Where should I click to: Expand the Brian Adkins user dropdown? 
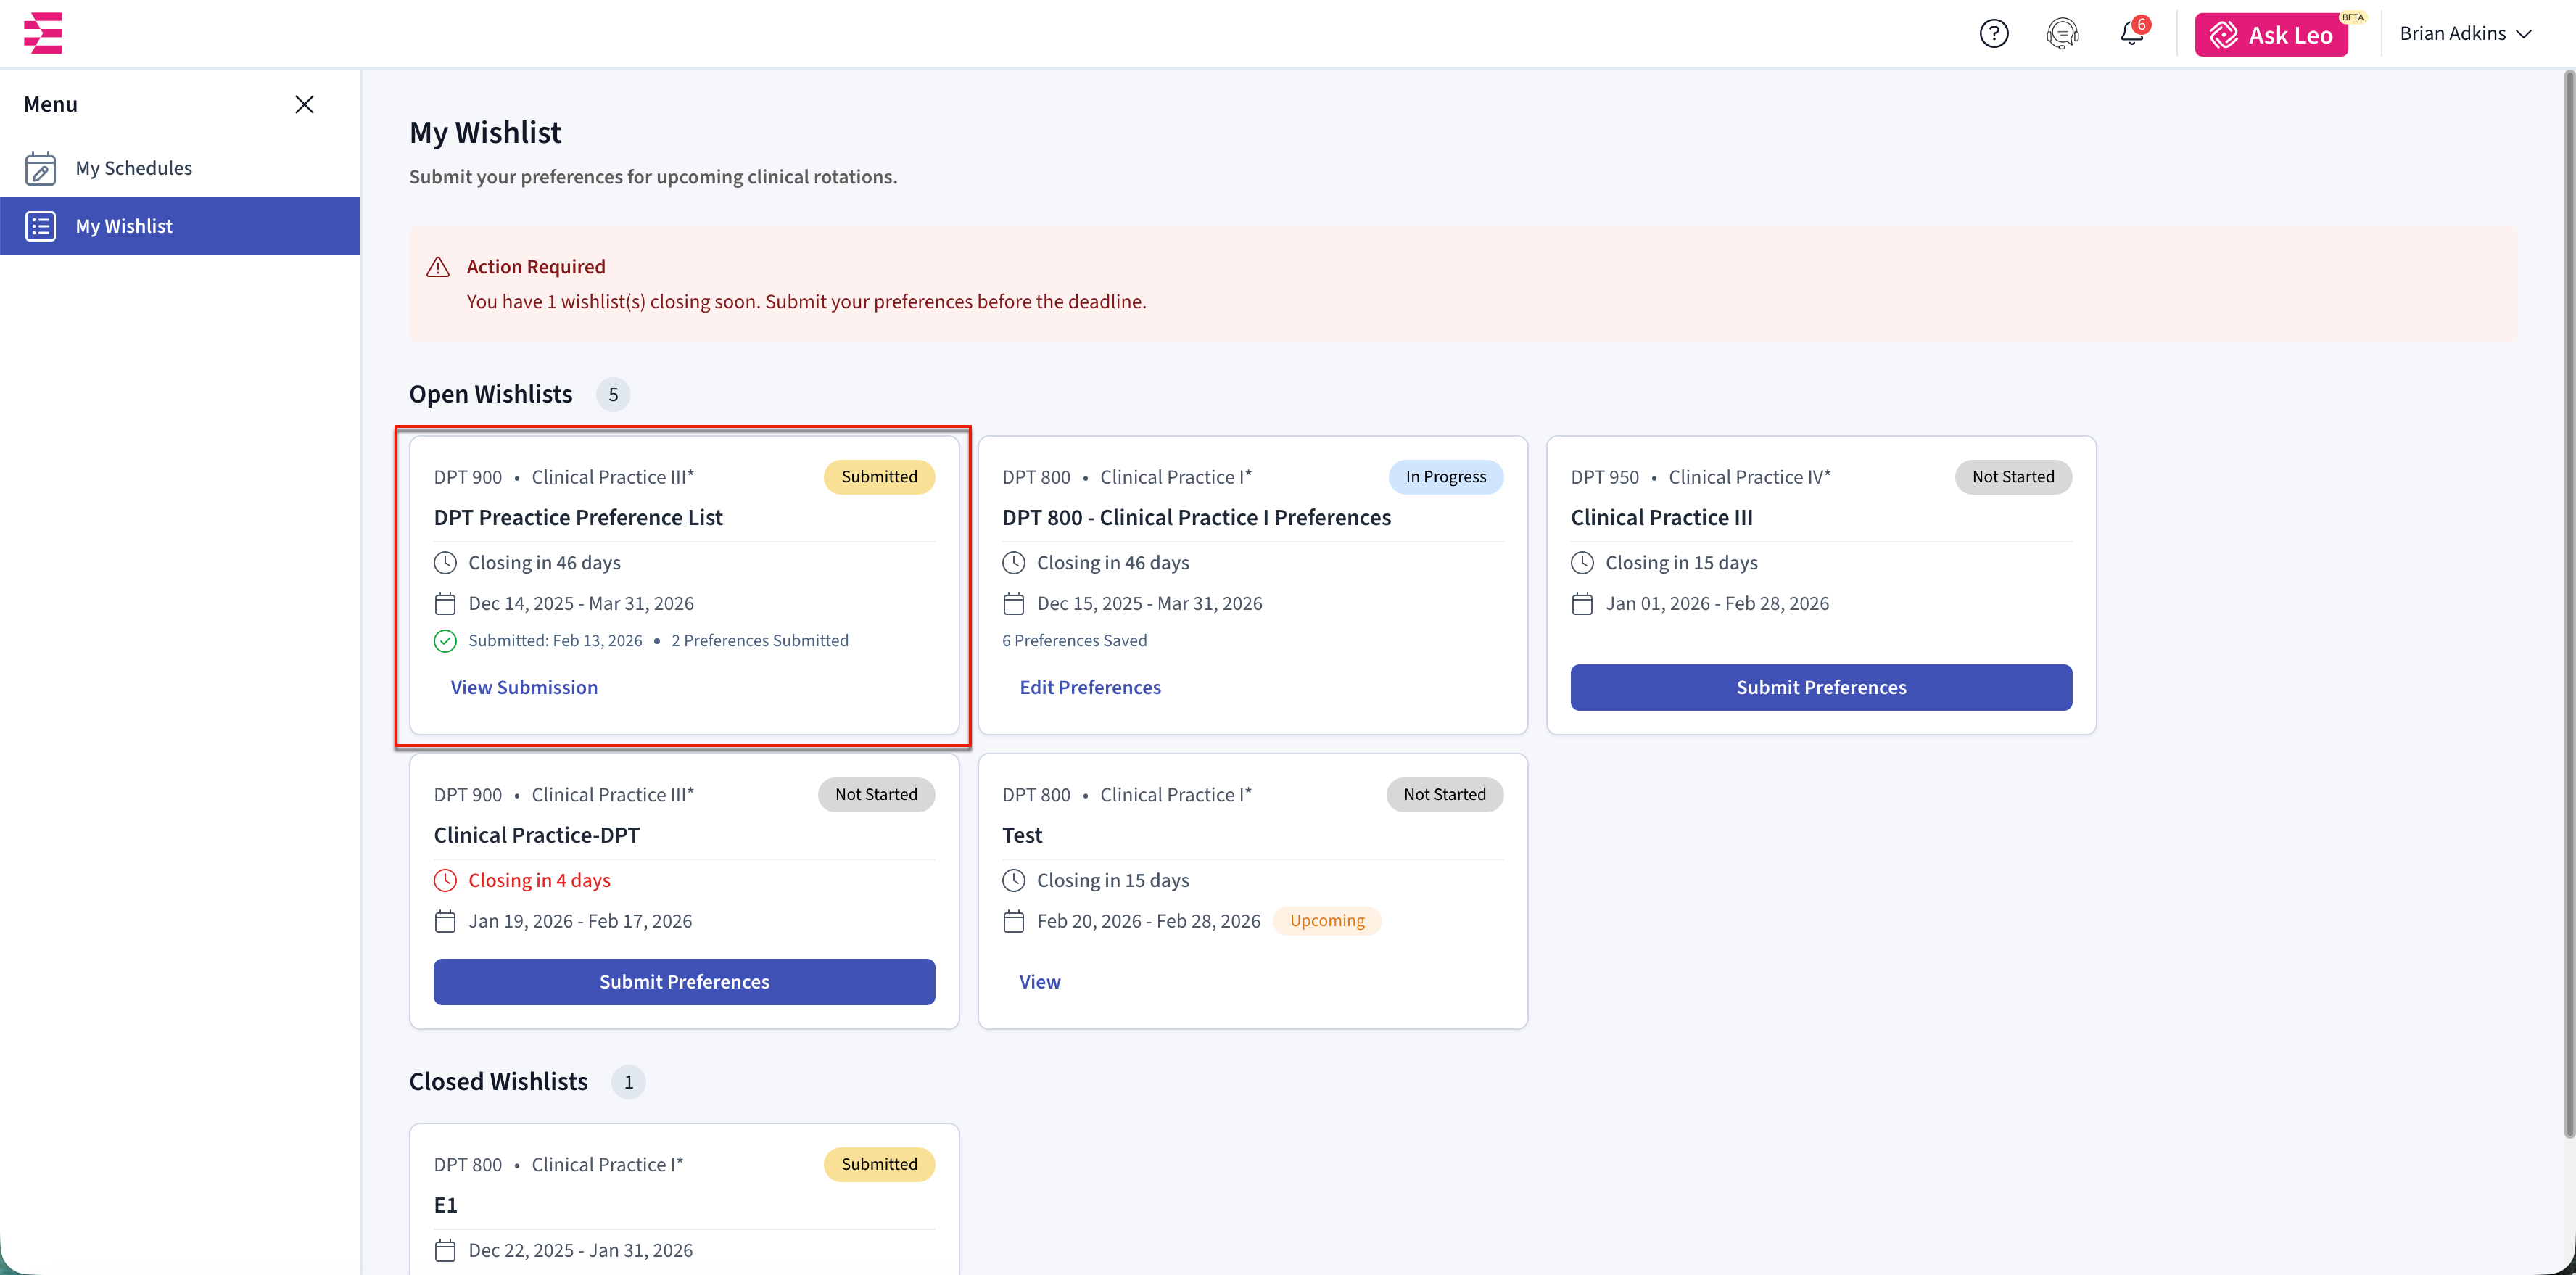coord(2465,34)
